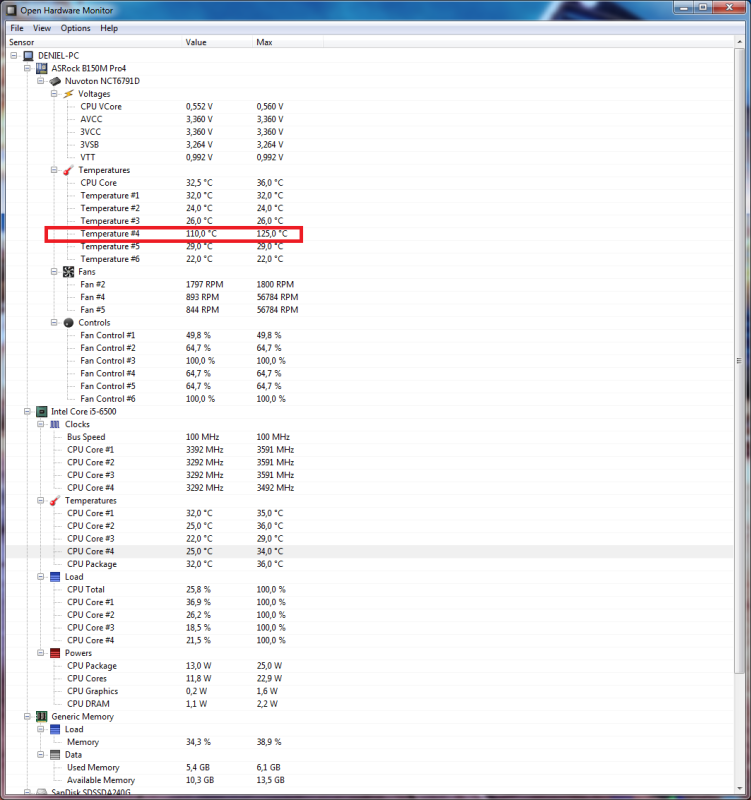Click the ASRock B150M Pro4 mainboard icon
751x800 pixels.
(42, 68)
